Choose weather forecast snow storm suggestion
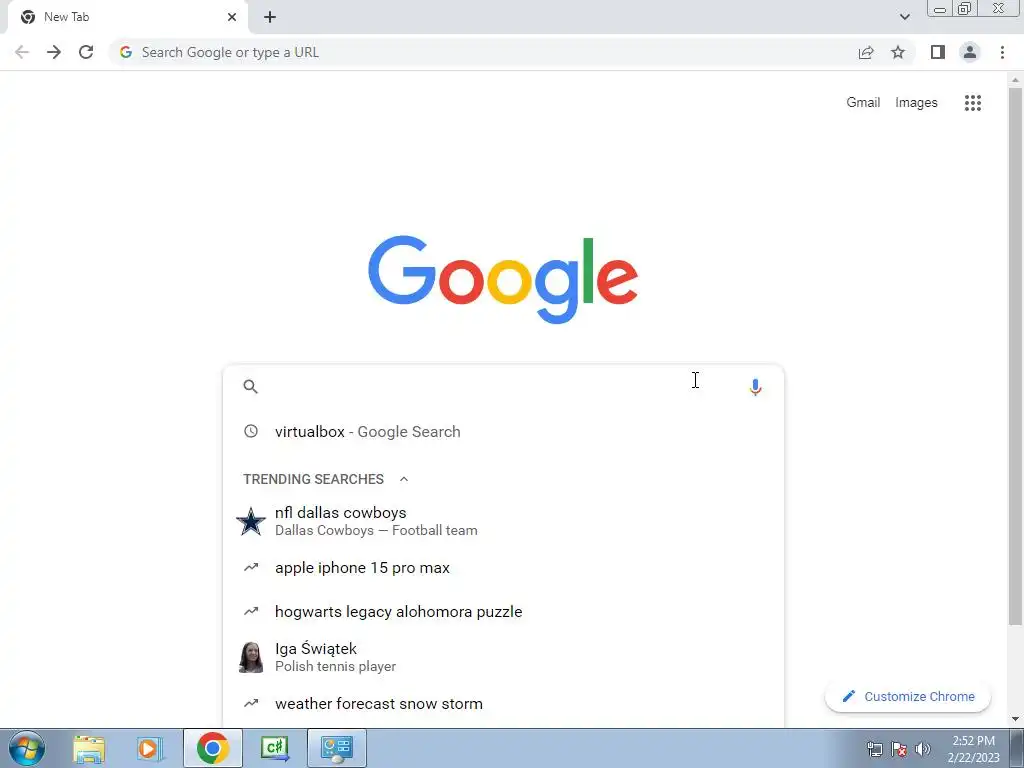This screenshot has height=768, width=1024. (x=503, y=703)
